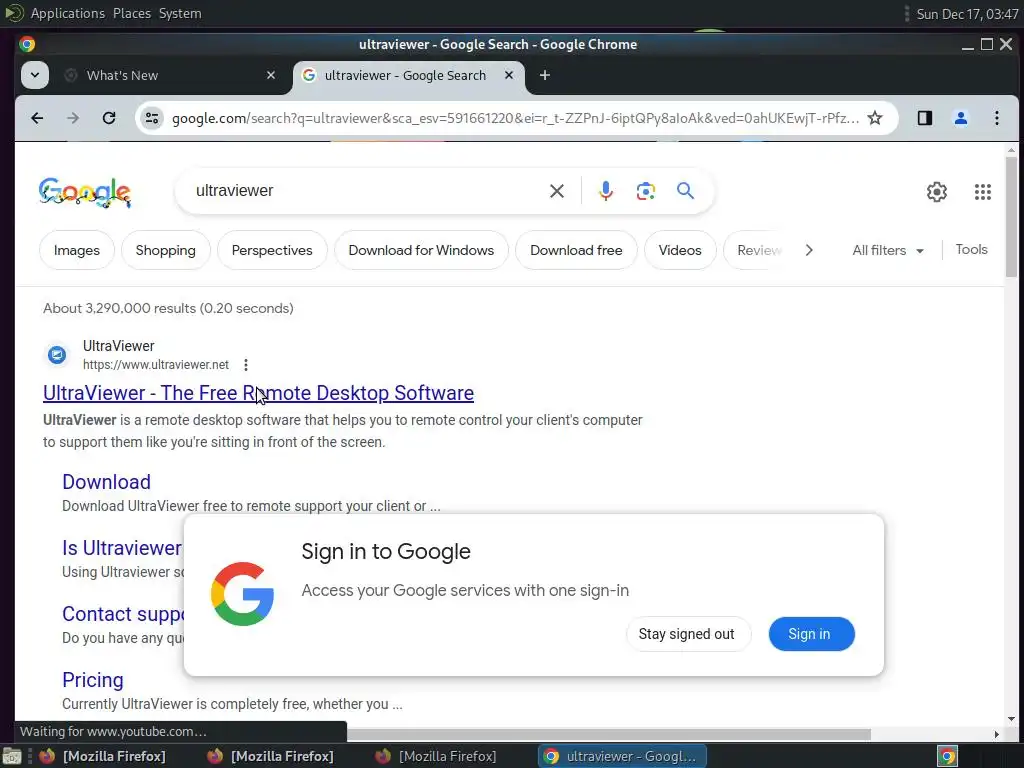Click the address bar URL
The image size is (1024, 768).
click(515, 118)
